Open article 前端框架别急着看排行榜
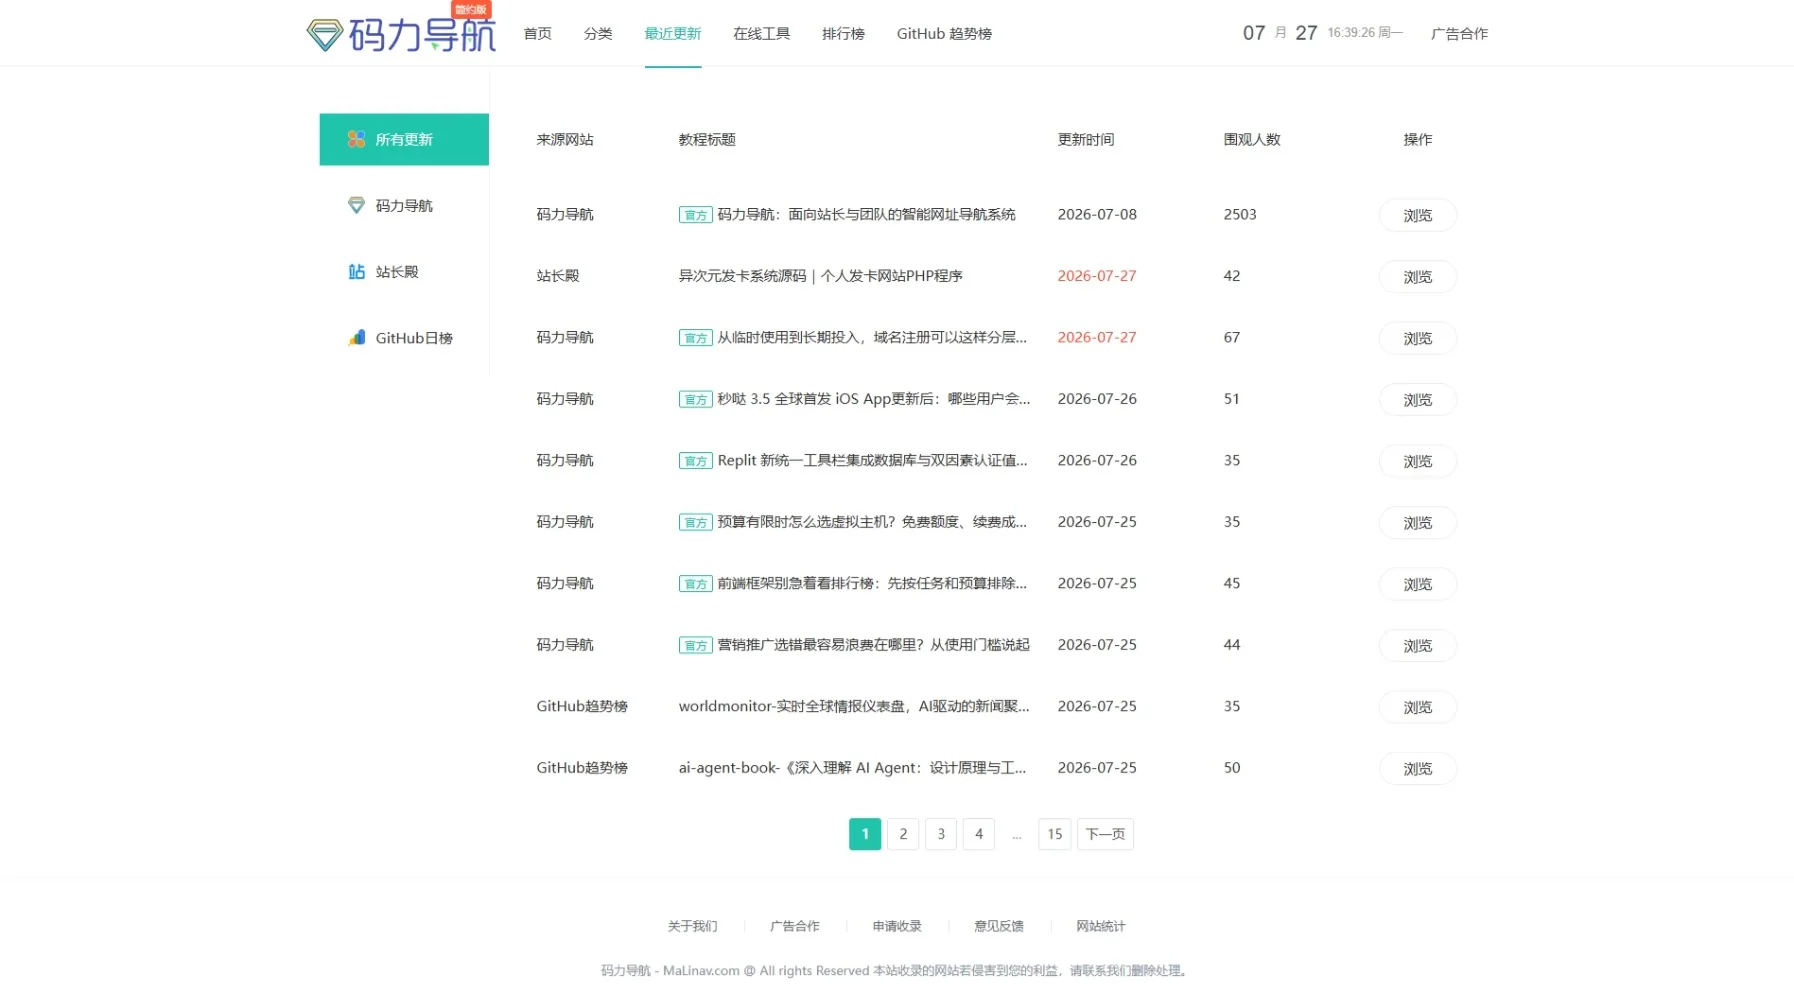Viewport: 1794px width, 1007px height. click(872, 583)
